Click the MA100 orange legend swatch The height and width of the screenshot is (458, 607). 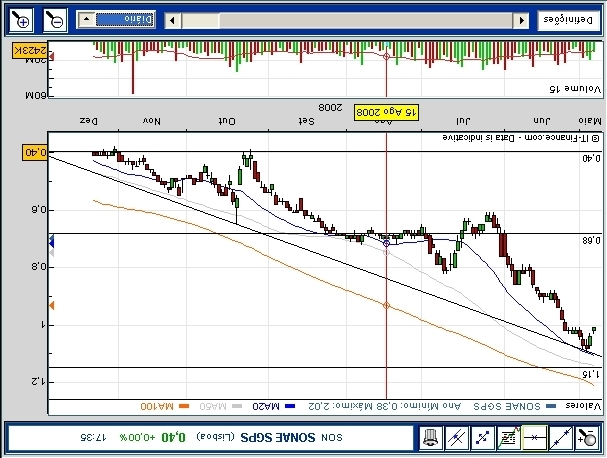[184, 406]
